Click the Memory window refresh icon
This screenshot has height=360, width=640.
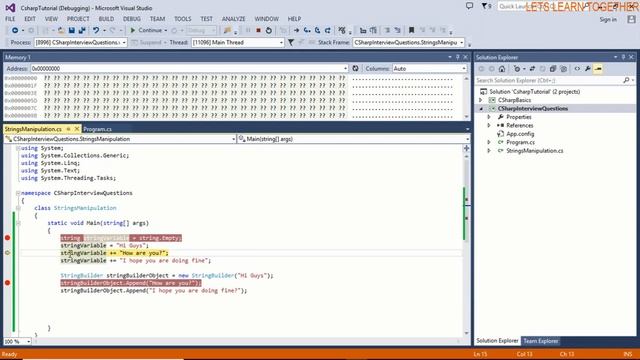pos(356,69)
